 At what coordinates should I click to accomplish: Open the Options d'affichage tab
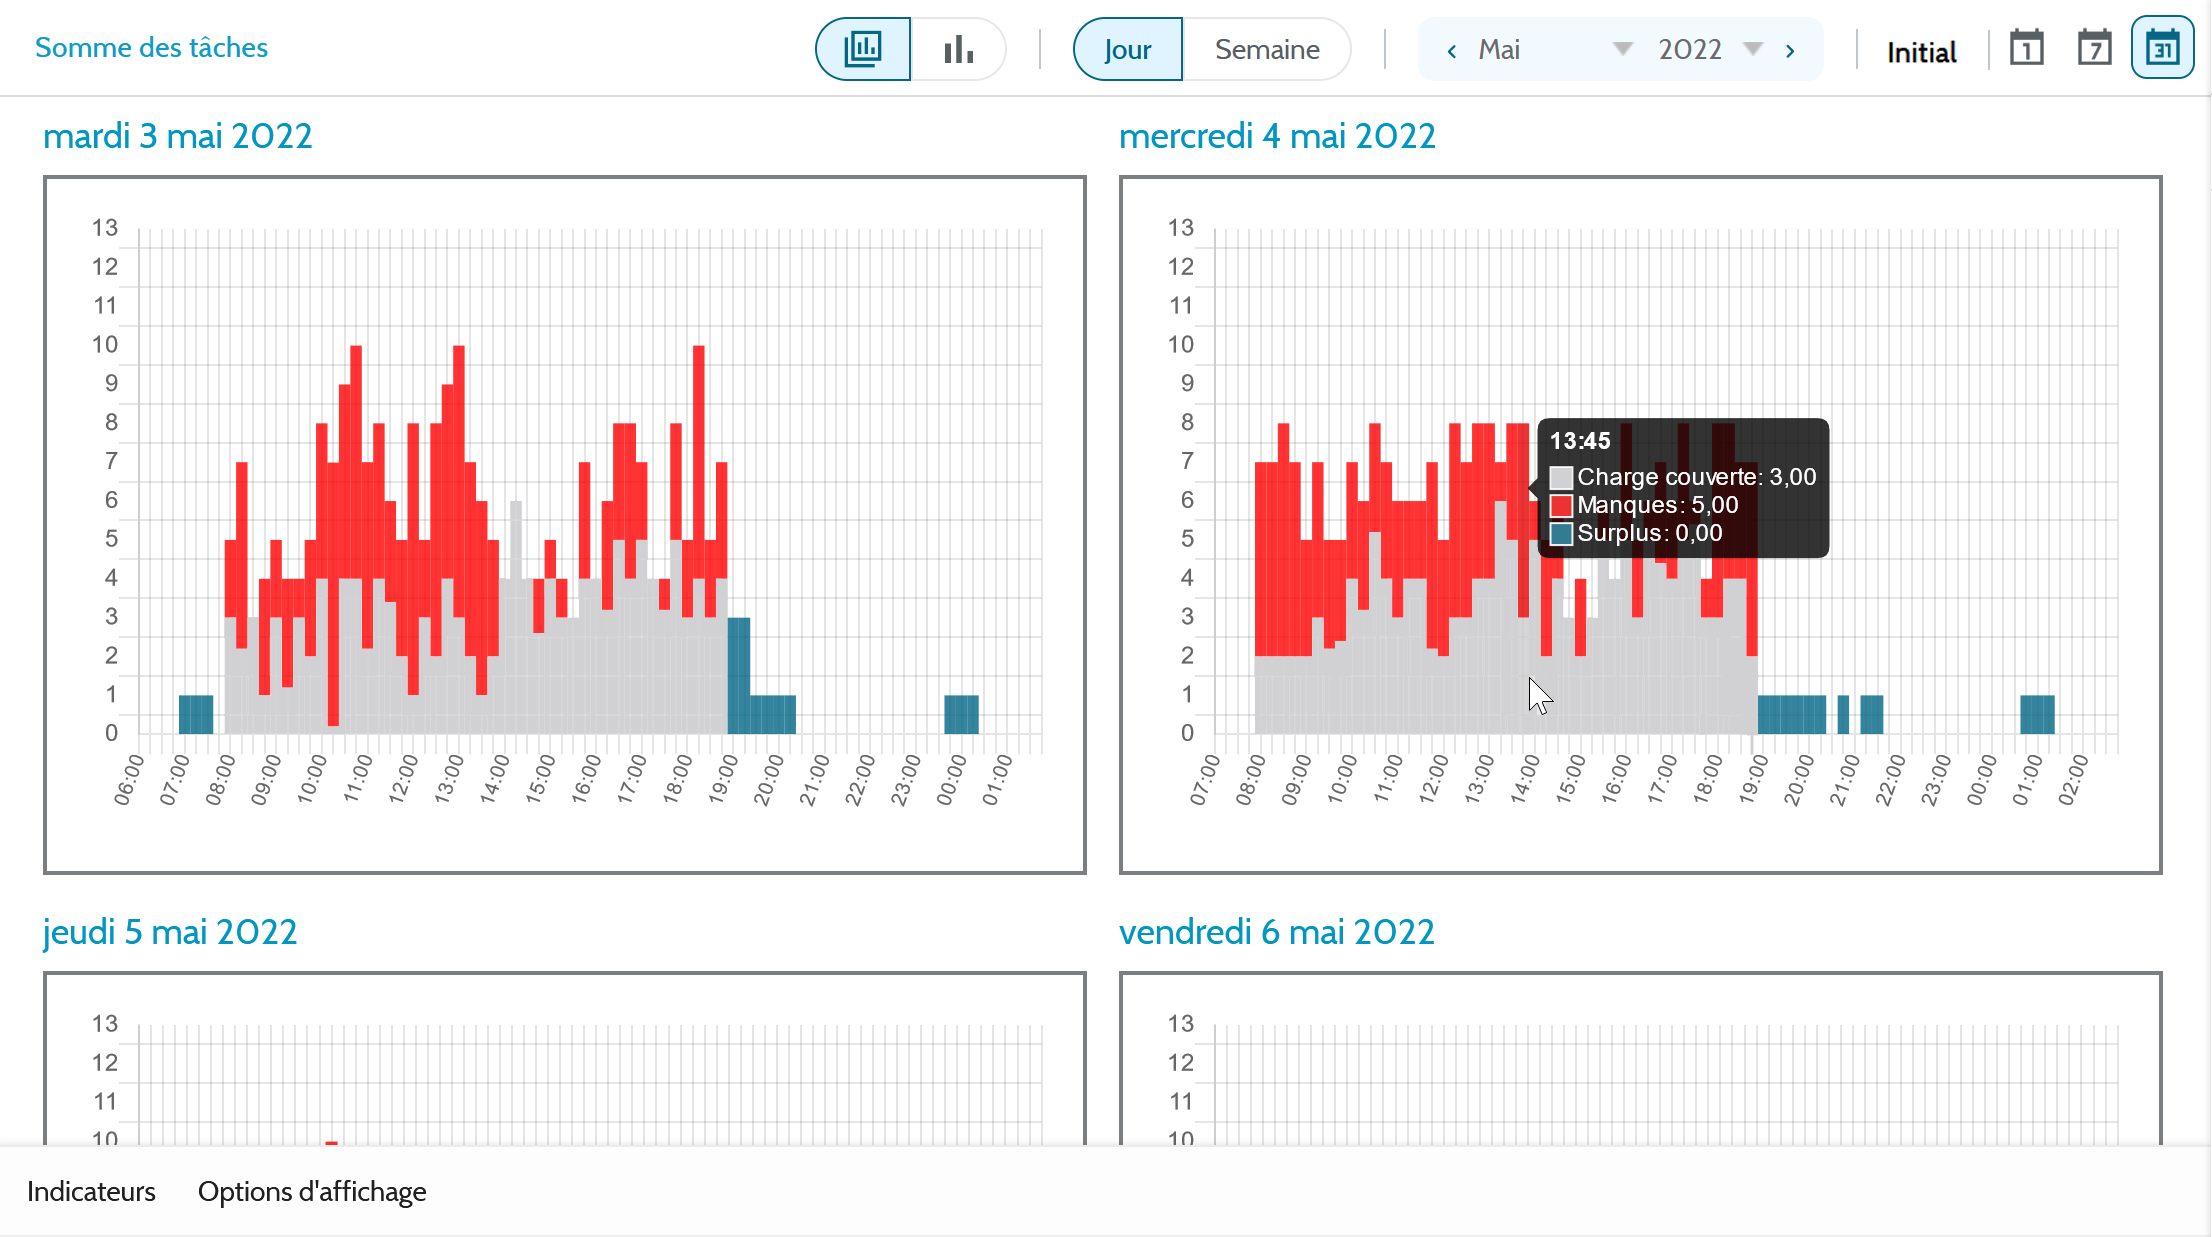click(x=312, y=1192)
